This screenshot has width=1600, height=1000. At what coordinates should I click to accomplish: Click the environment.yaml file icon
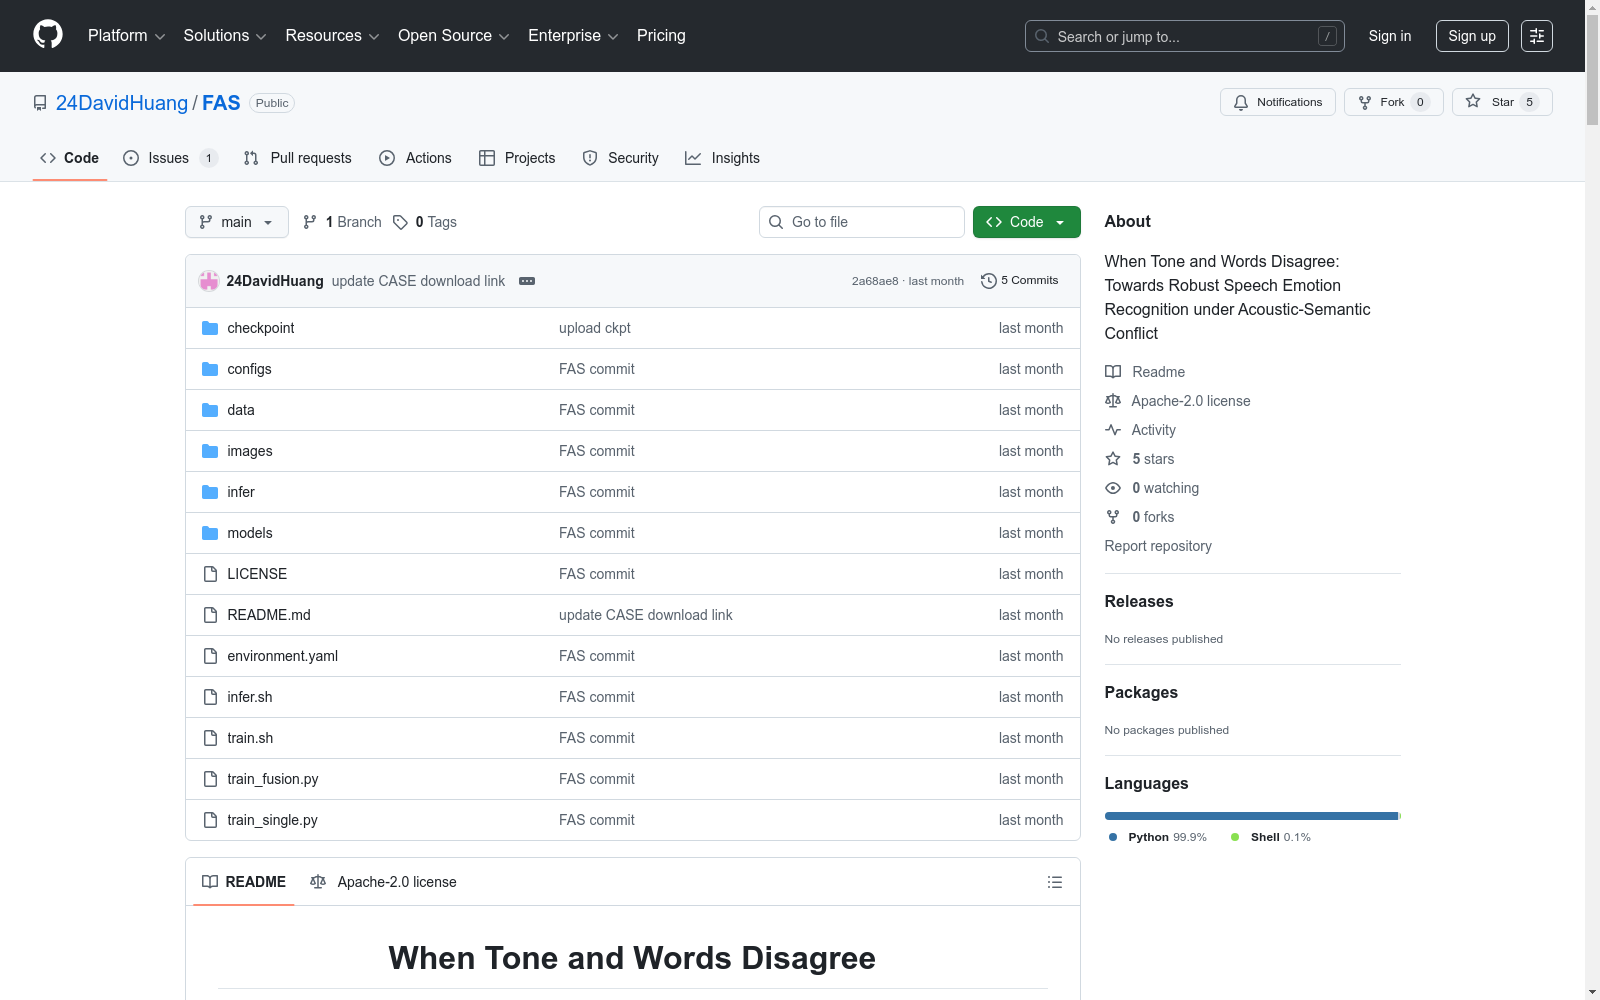[210, 656]
